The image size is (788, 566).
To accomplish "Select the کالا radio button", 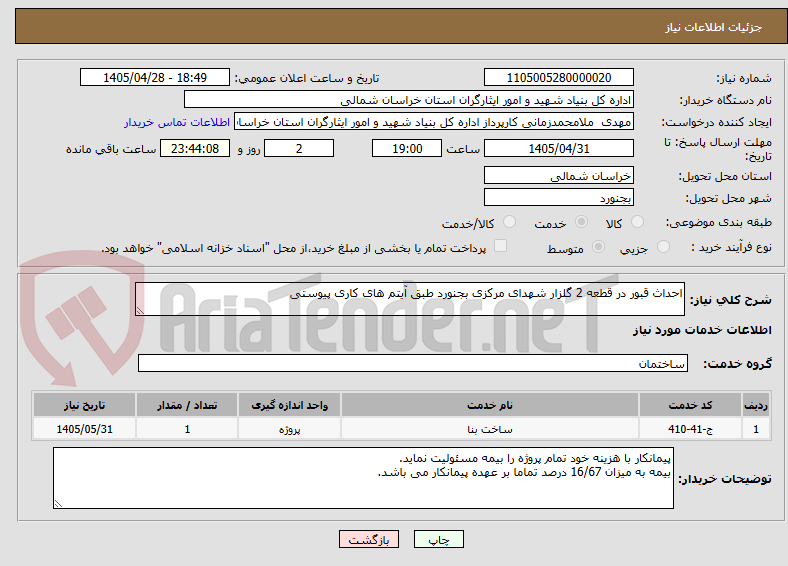I will coord(637,222).
